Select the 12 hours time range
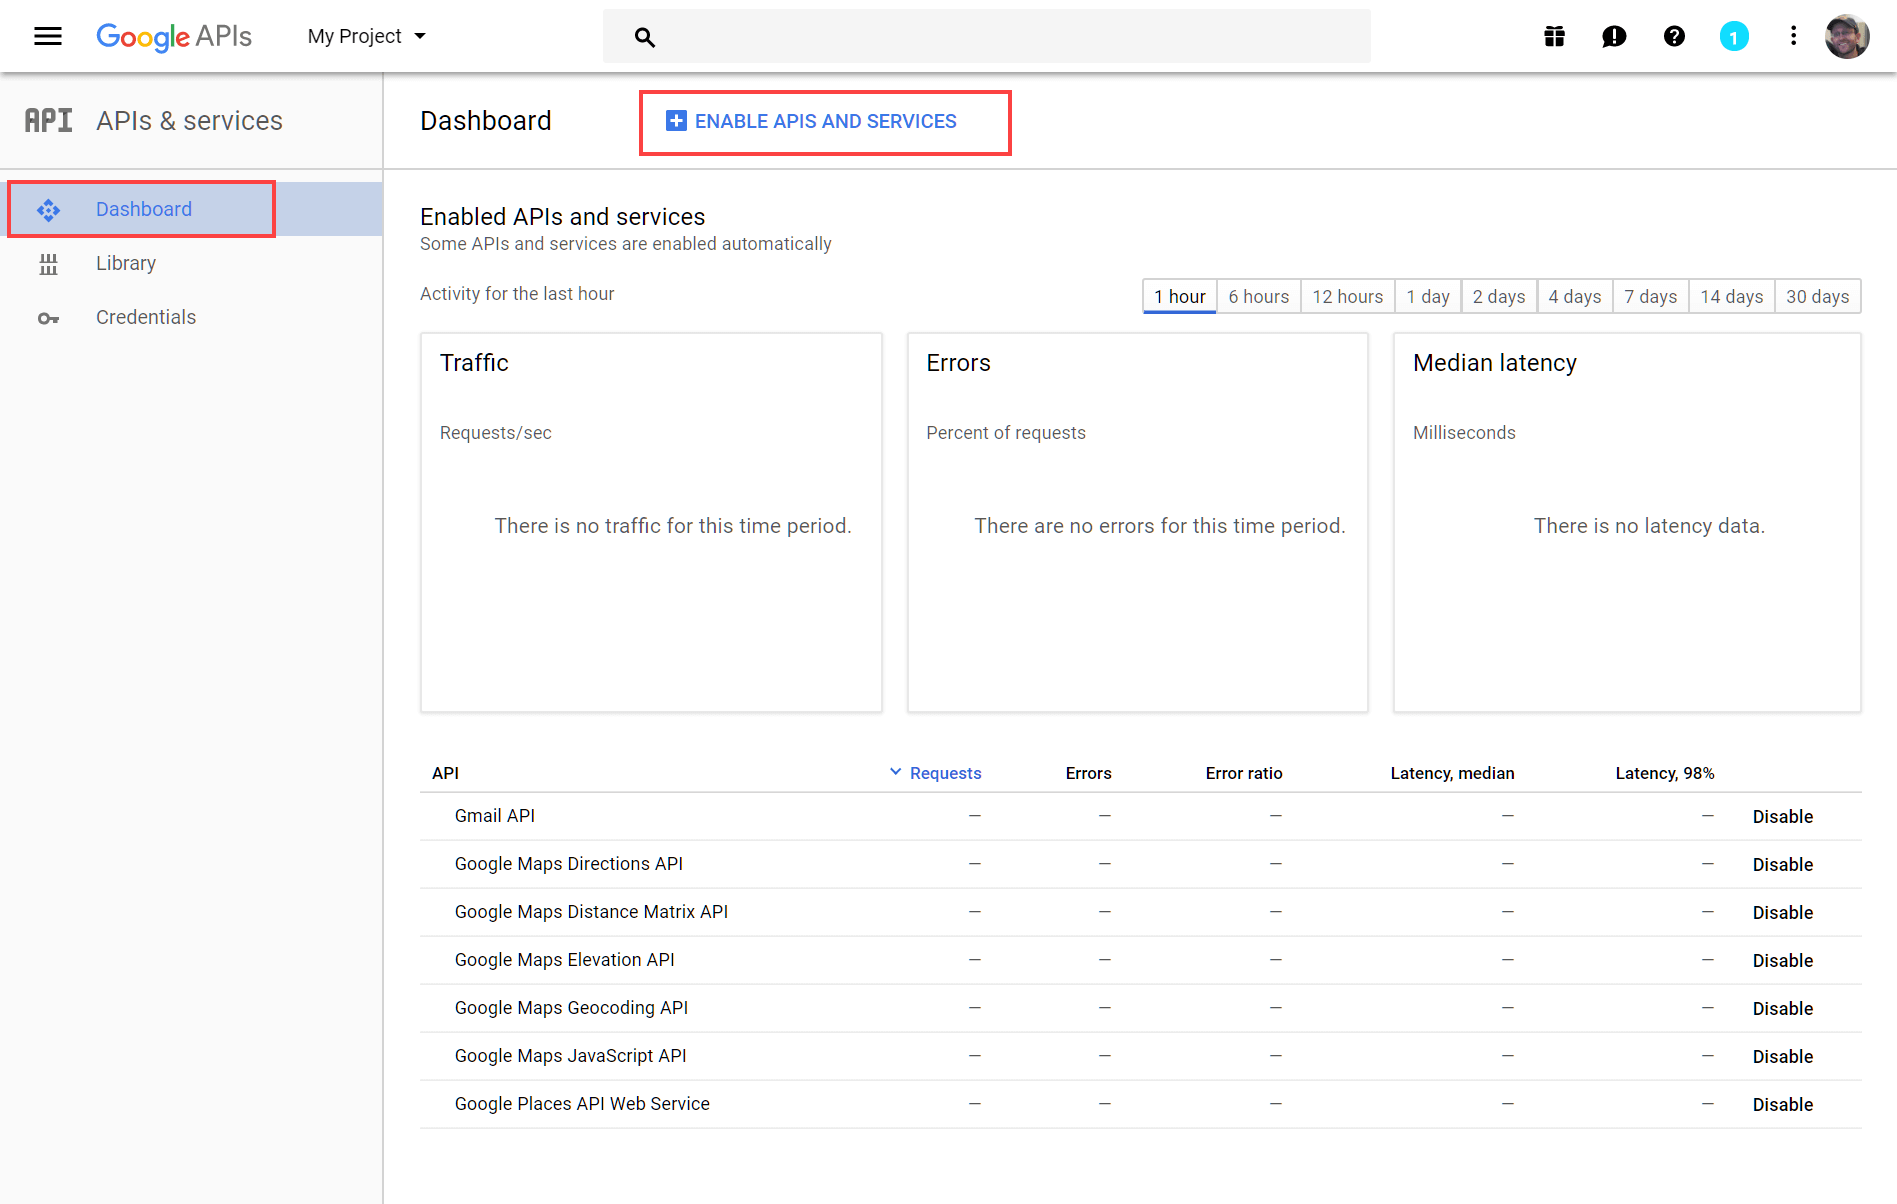Viewport: 1897px width, 1204px height. pos(1347,297)
